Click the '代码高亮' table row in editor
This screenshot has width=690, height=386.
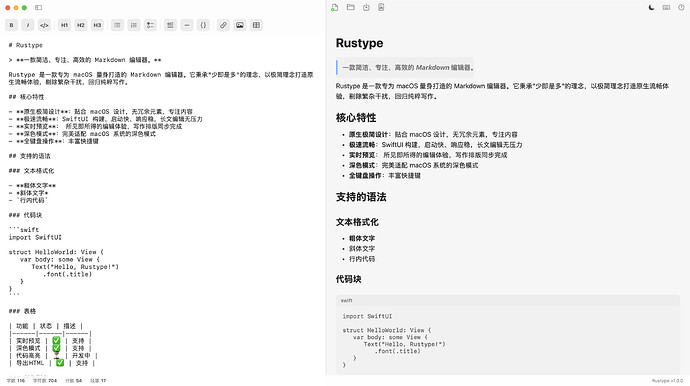point(53,356)
